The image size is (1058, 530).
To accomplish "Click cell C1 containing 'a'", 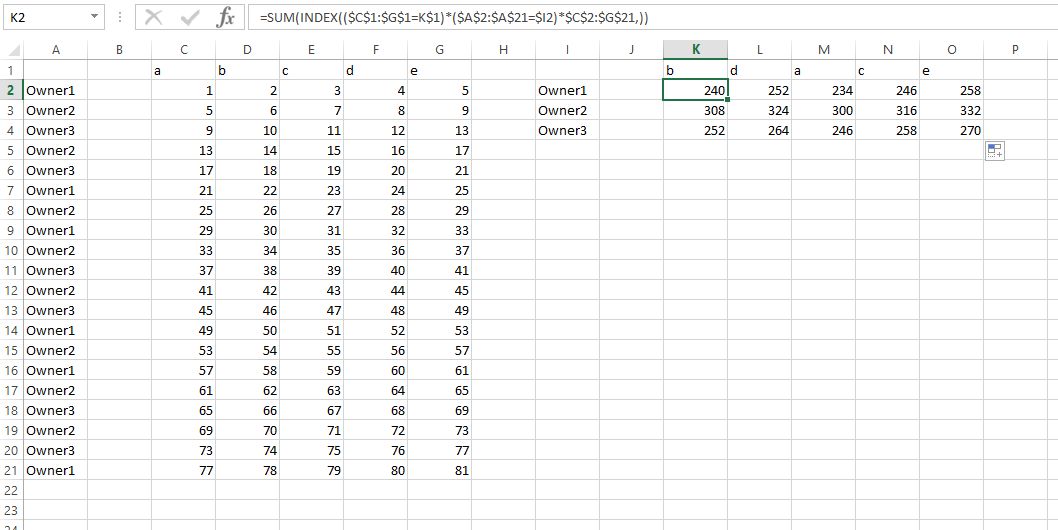I will (183, 70).
